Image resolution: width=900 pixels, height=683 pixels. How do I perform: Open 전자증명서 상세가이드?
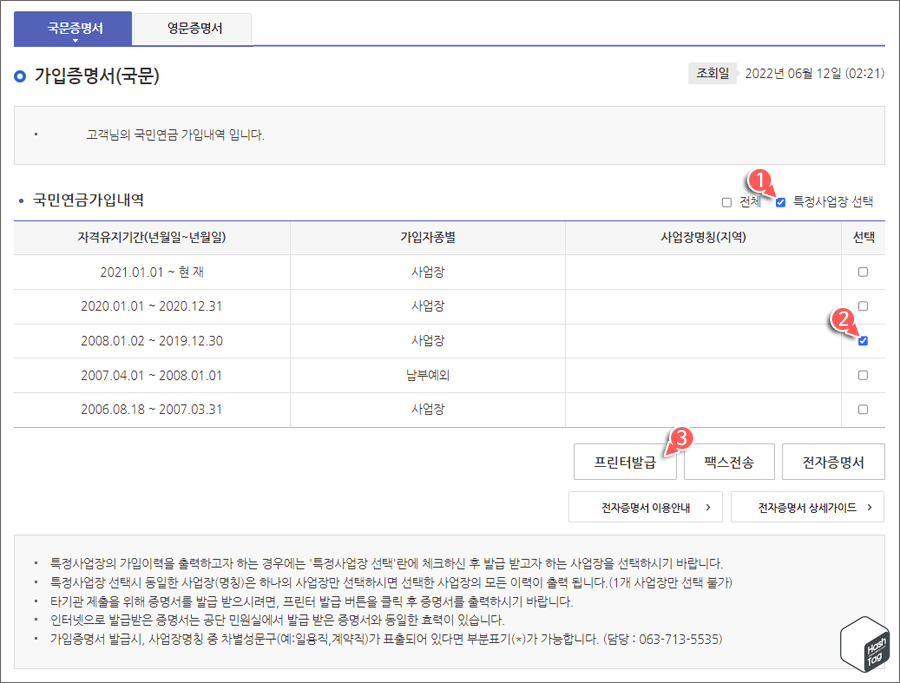pos(806,507)
